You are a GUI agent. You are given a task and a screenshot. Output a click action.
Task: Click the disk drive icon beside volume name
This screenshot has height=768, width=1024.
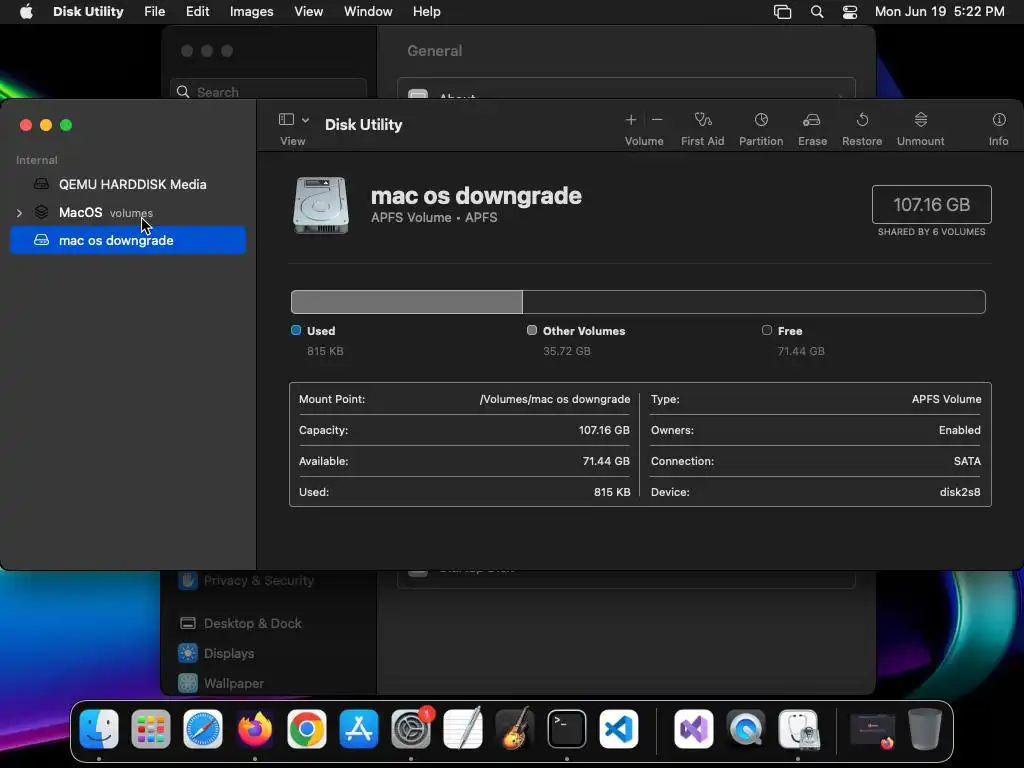tap(321, 205)
